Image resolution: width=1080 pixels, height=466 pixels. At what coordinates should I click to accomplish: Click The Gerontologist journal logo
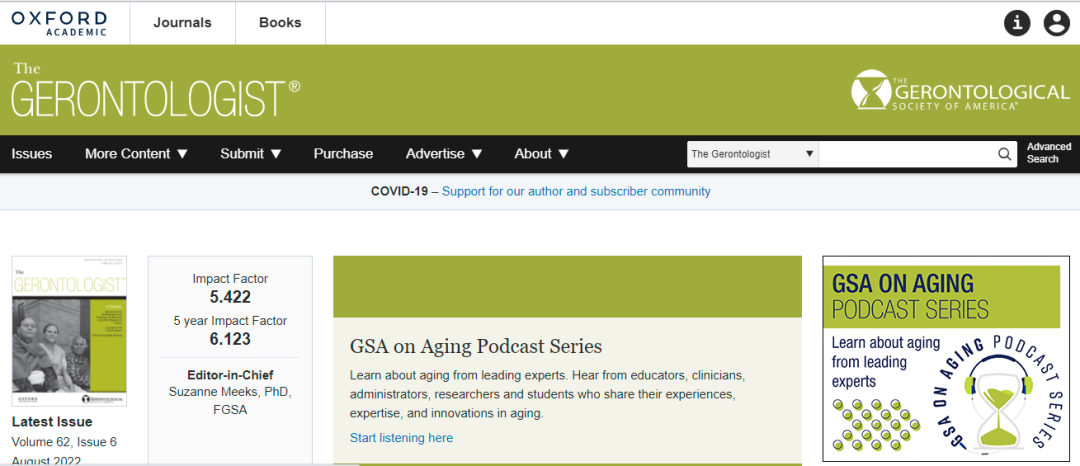pos(155,90)
